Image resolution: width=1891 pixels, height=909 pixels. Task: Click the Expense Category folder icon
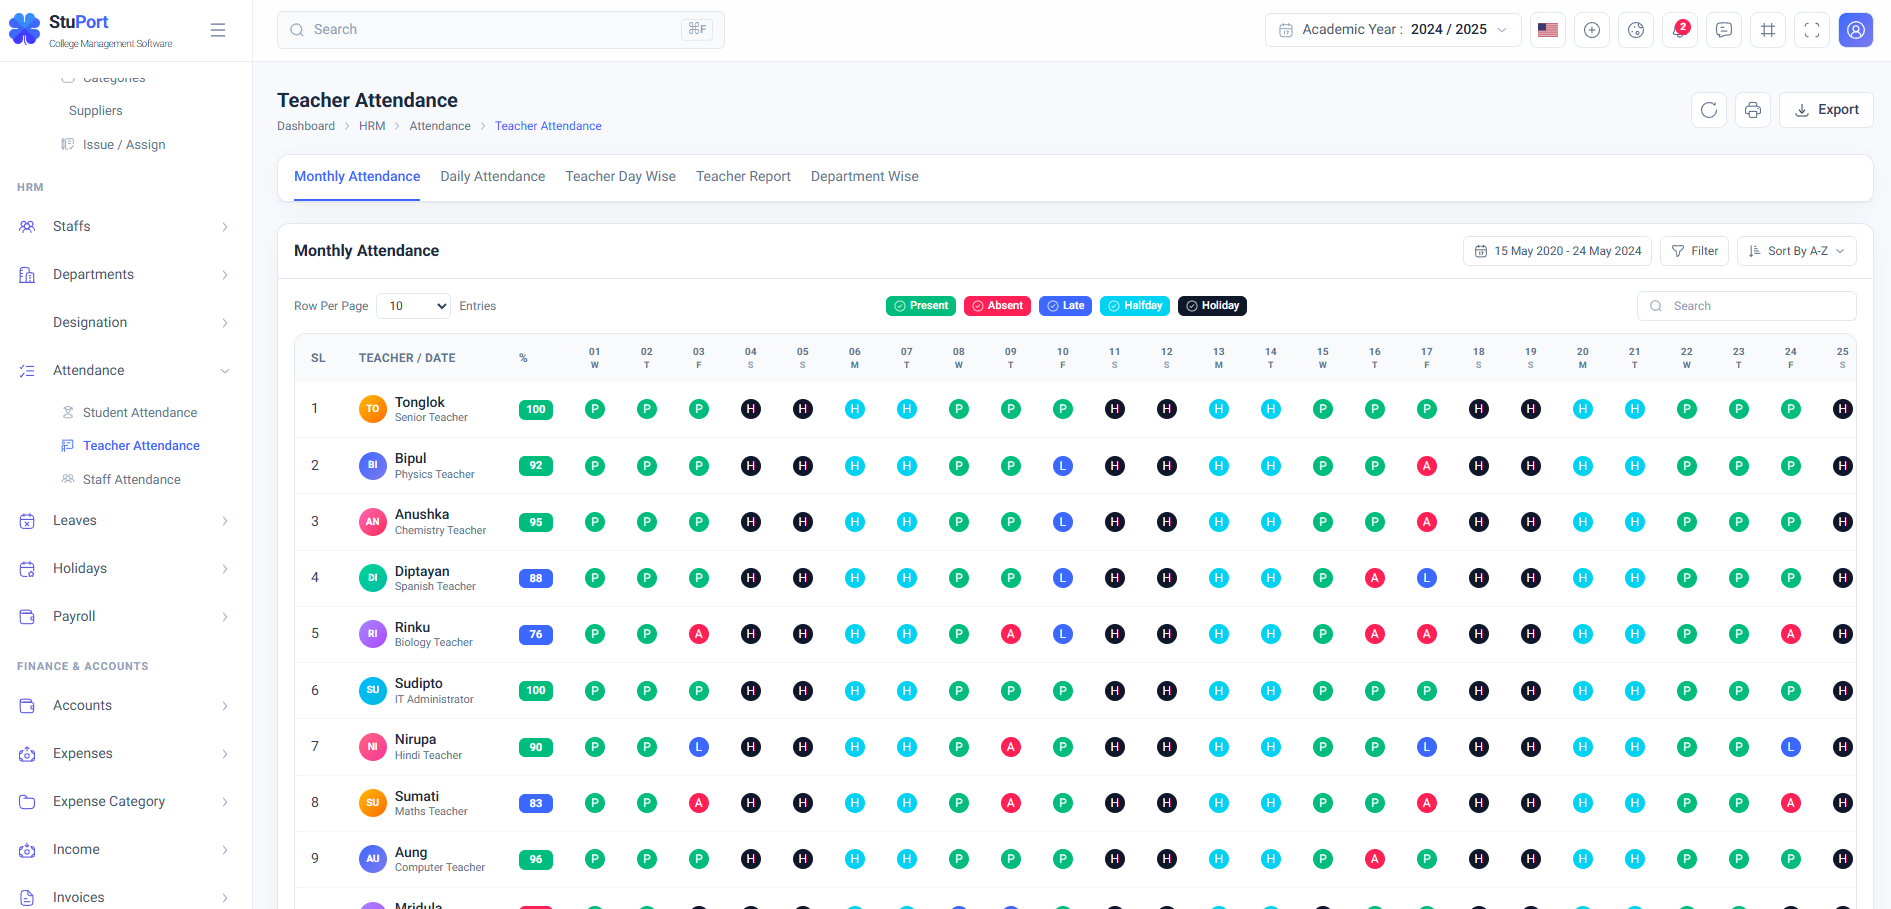click(27, 802)
